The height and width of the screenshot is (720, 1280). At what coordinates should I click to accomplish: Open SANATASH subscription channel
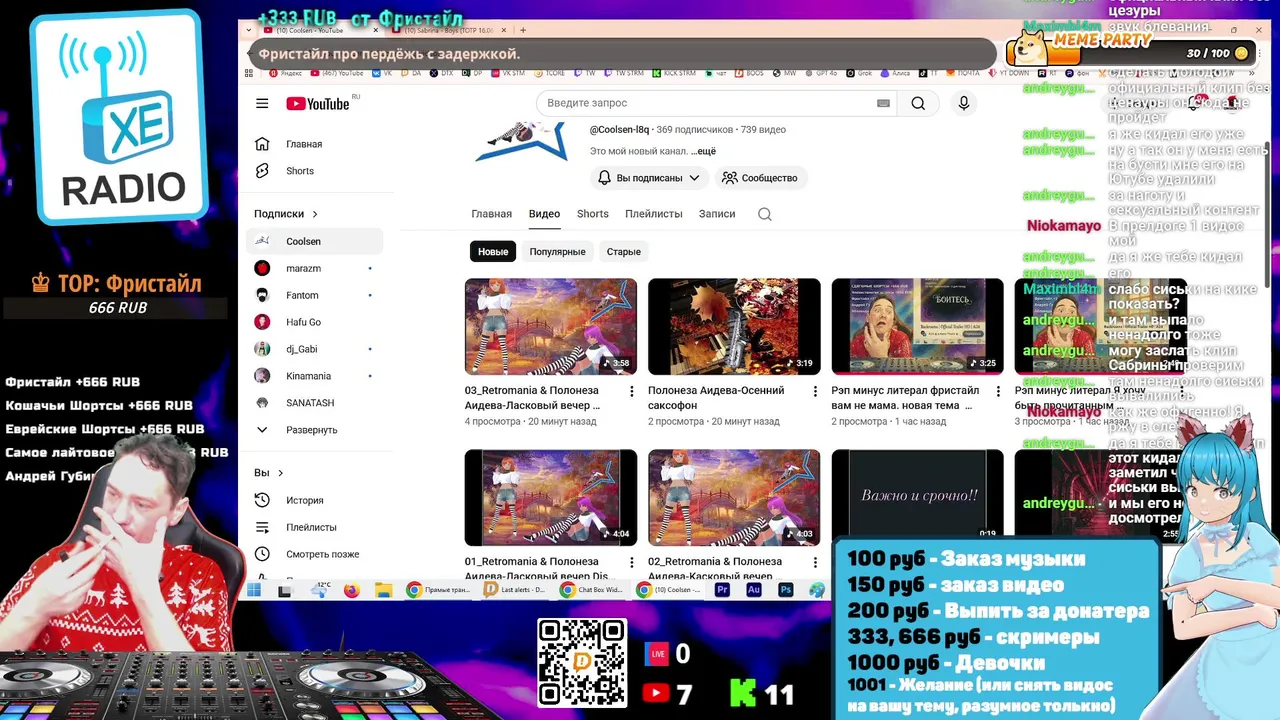314,403
